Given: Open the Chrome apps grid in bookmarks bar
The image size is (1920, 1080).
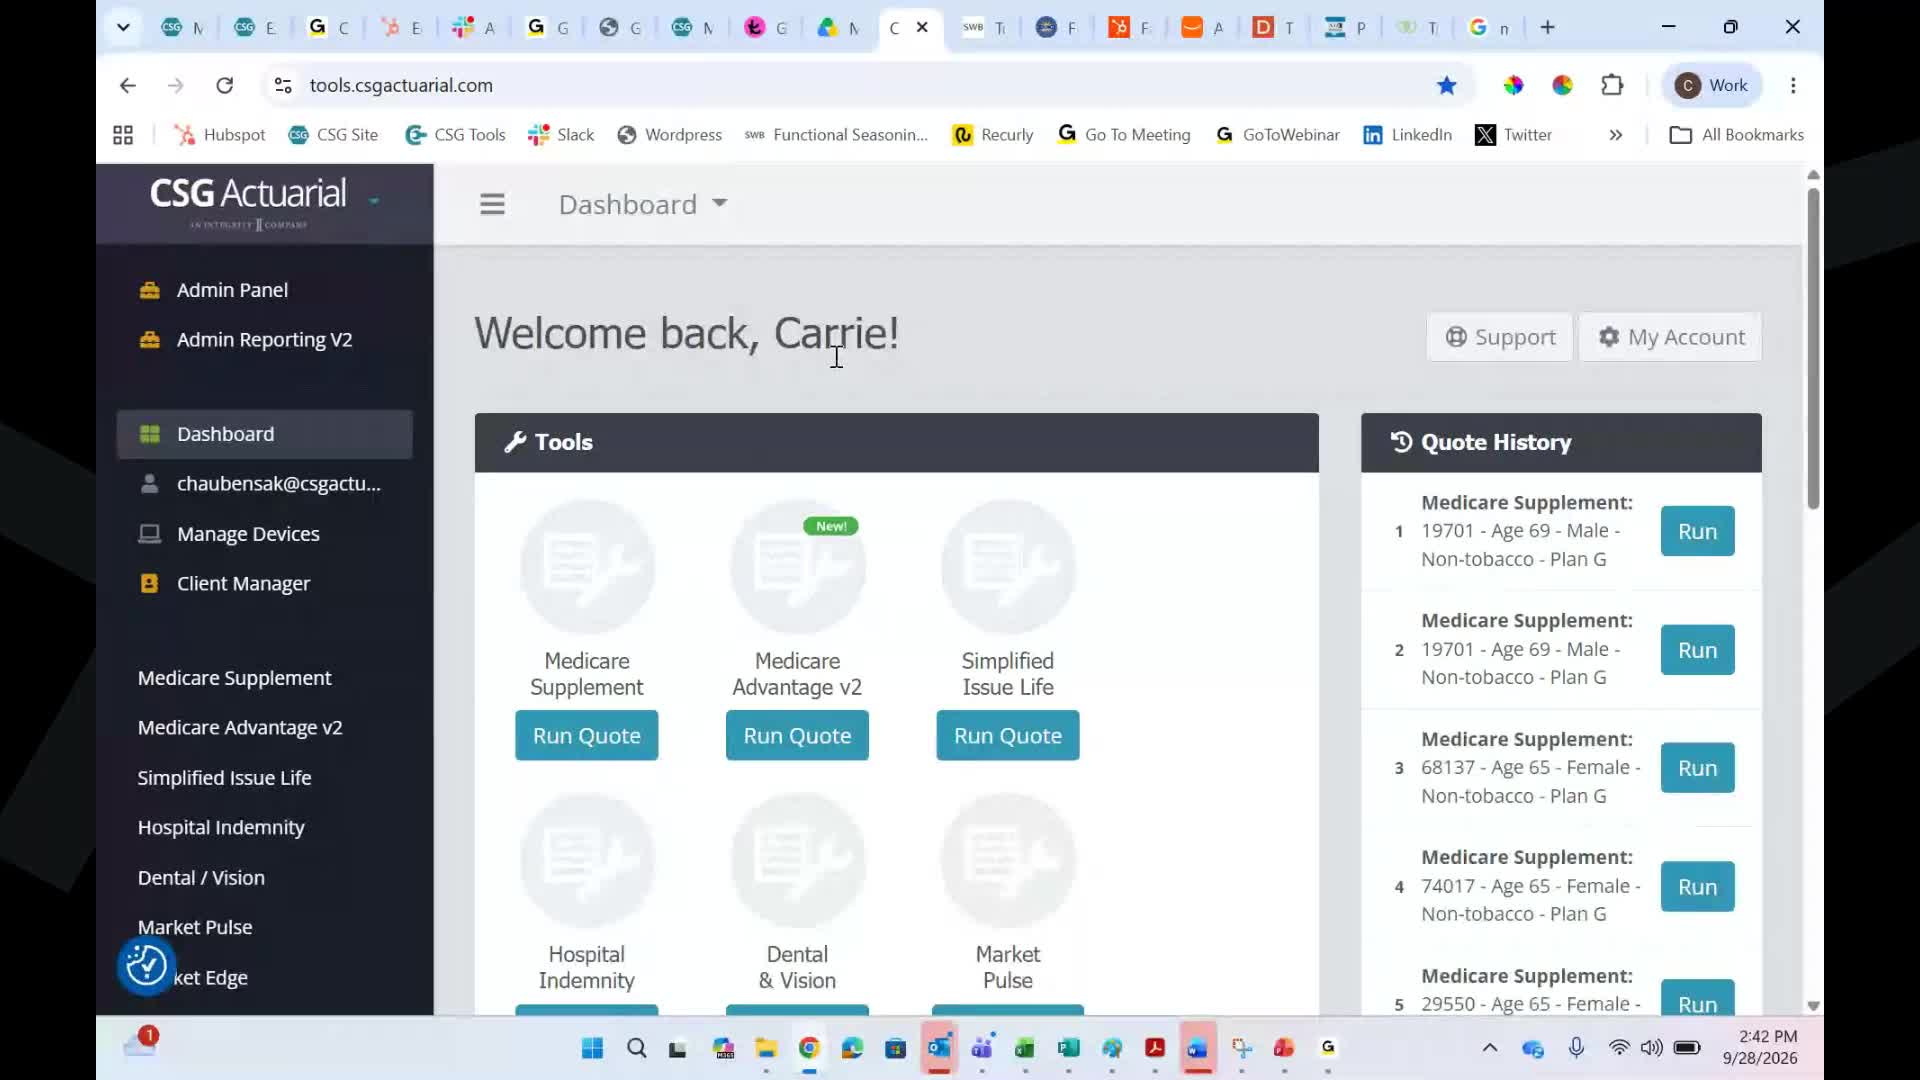Looking at the screenshot, I should [x=123, y=135].
